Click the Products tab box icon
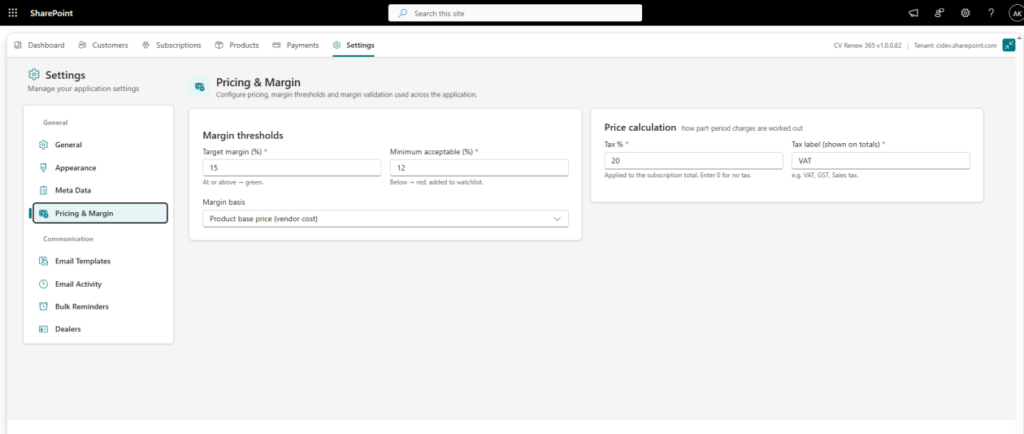 [x=219, y=45]
